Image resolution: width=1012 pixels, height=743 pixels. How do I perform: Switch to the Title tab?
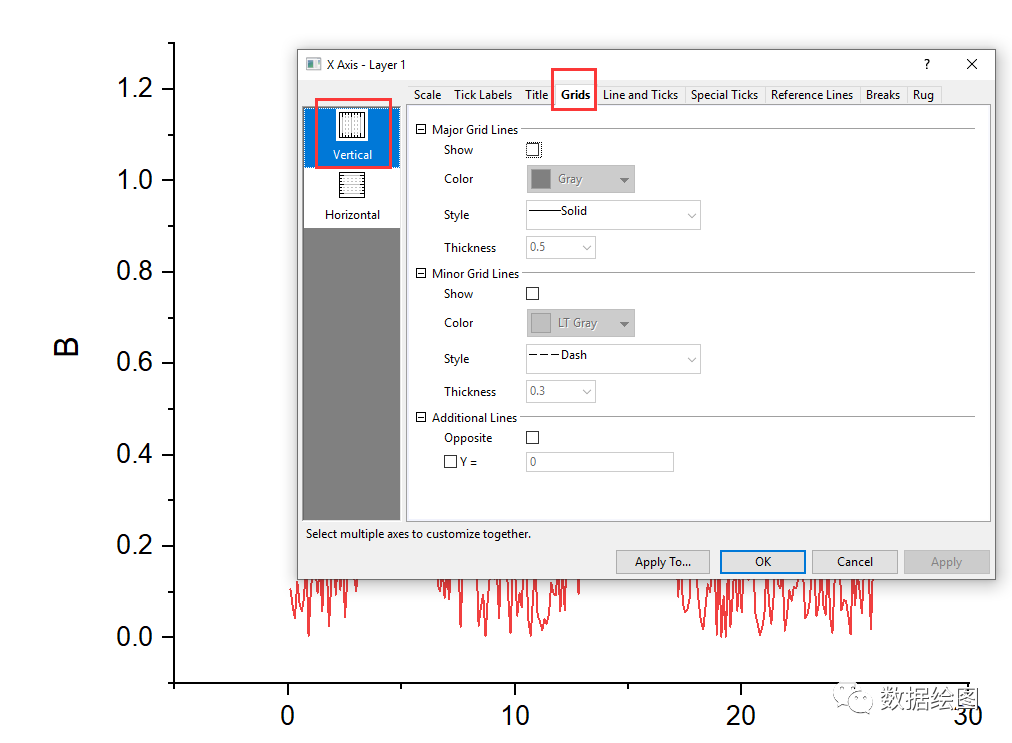pos(536,95)
